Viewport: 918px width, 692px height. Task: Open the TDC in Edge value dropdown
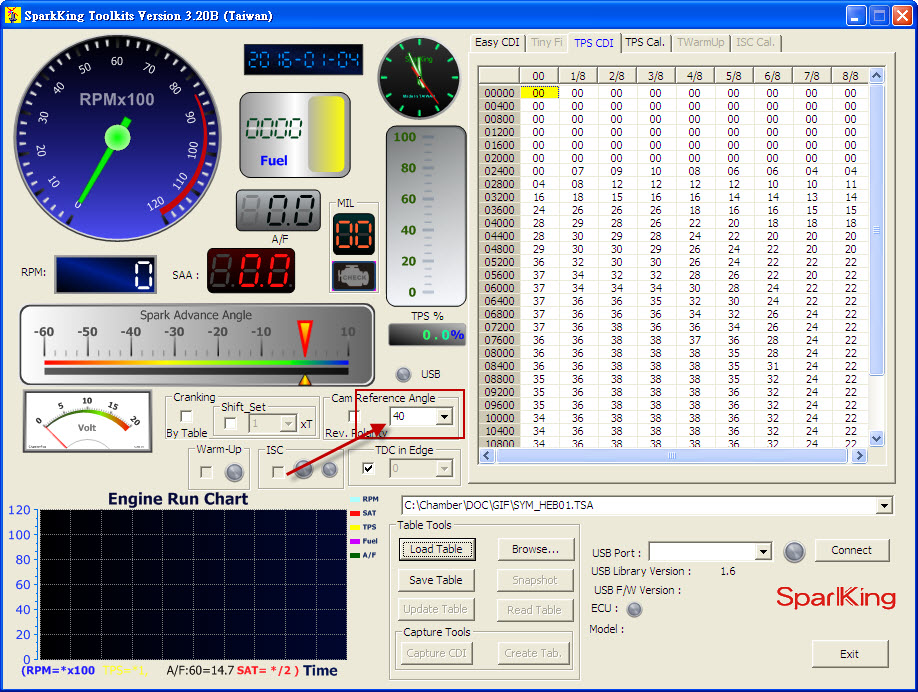coord(444,468)
